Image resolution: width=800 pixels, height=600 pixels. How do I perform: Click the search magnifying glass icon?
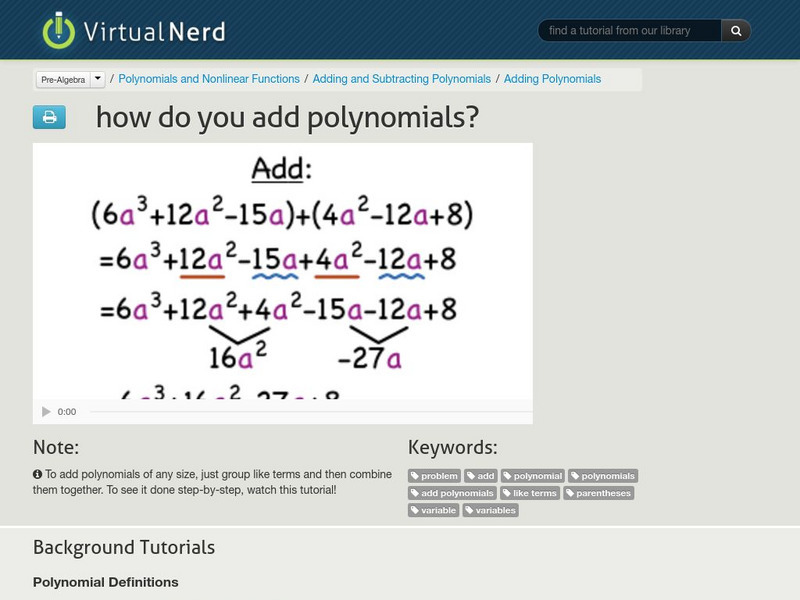737,30
